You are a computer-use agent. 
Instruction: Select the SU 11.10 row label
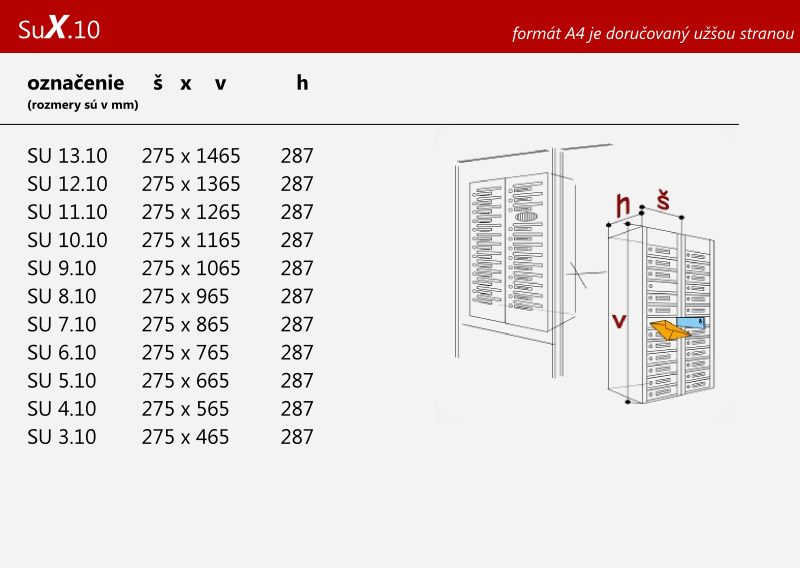click(67, 212)
